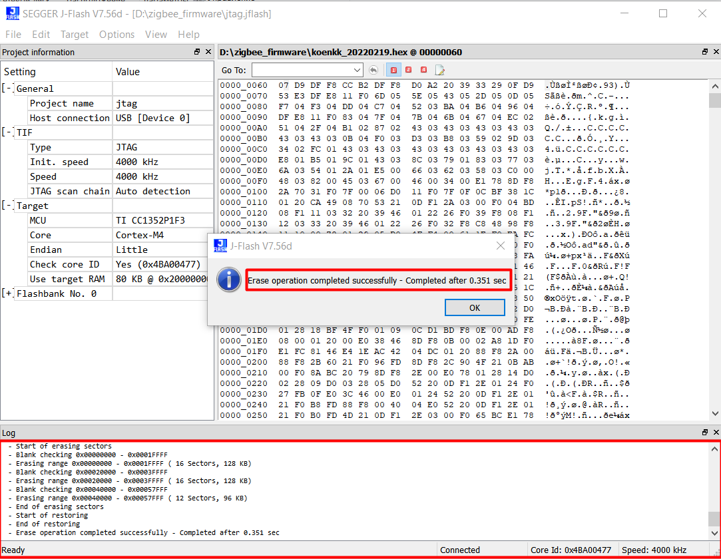721x559 pixels.
Task: Select the 1-byte display width icon
Action: (394, 70)
